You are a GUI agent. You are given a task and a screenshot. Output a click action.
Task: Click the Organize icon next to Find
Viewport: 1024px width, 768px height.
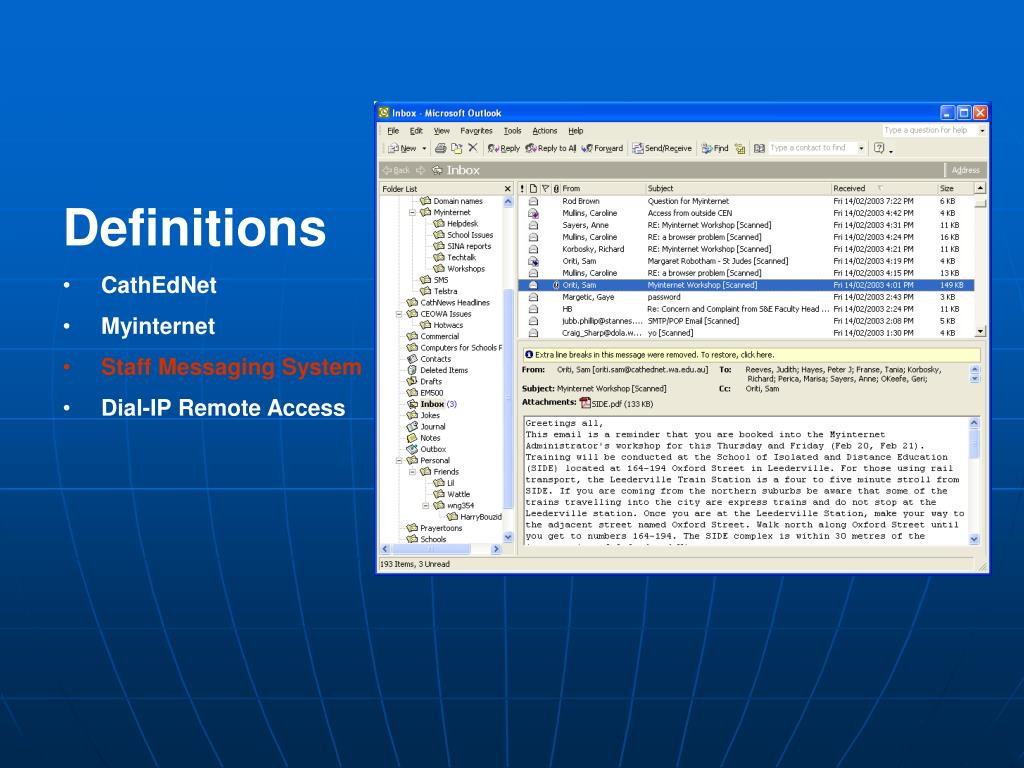pos(740,148)
